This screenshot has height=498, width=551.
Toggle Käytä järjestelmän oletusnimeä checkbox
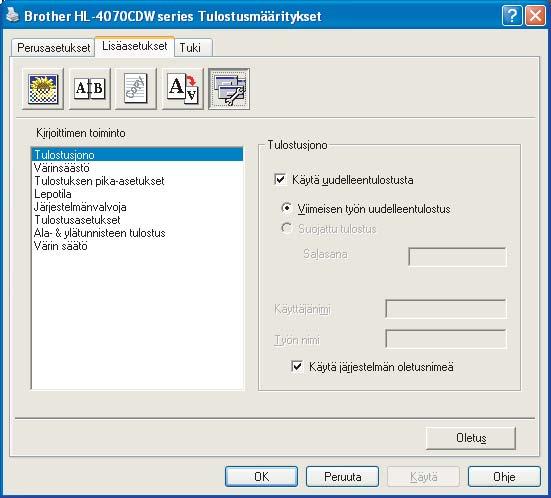(297, 367)
